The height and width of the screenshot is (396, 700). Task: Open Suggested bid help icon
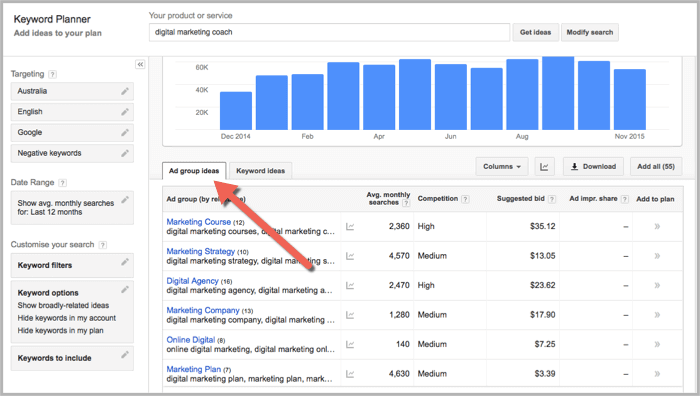pos(552,199)
